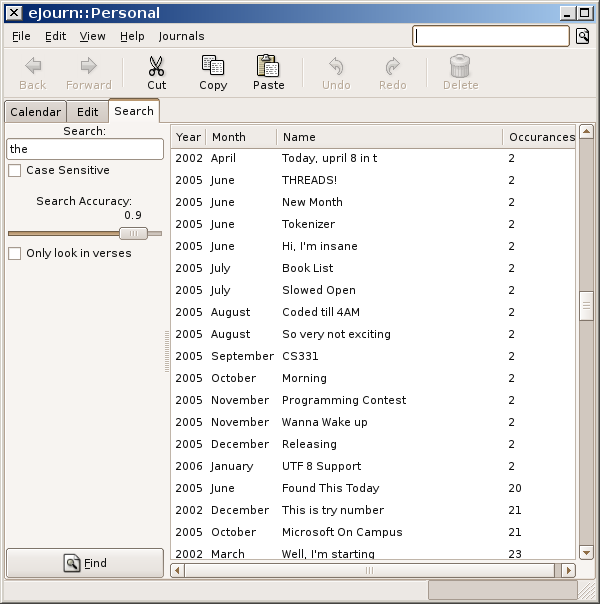Open the Edit tab

87,112
